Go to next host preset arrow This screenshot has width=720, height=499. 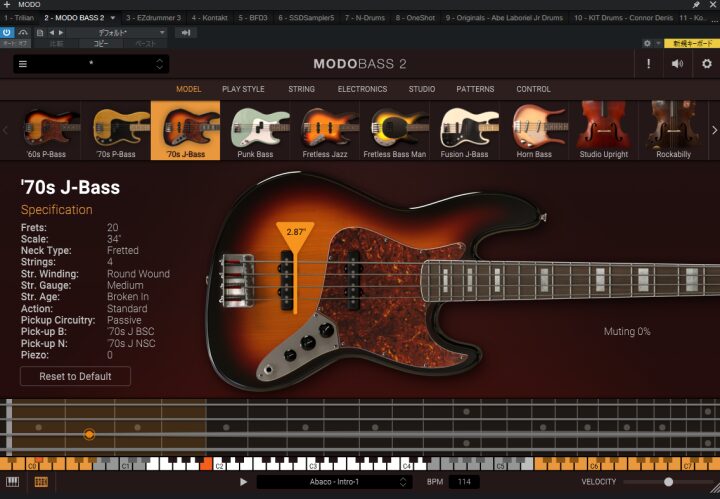click(x=61, y=33)
